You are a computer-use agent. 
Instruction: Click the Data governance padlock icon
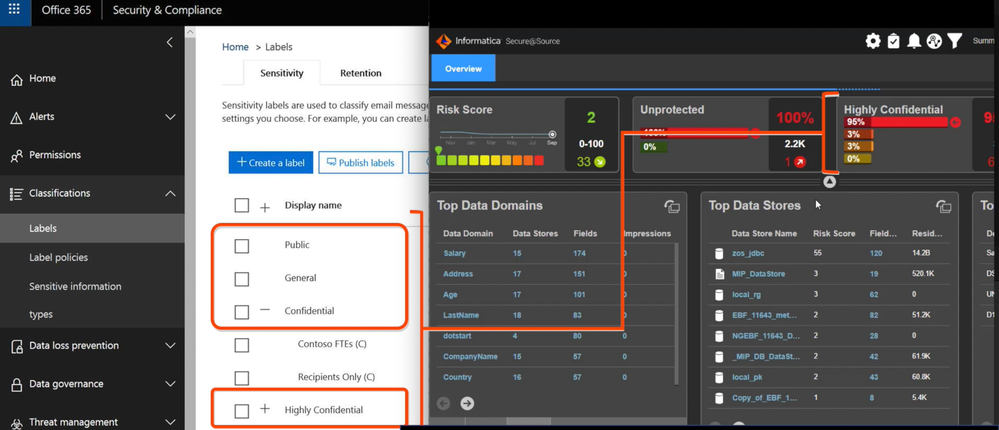(17, 384)
